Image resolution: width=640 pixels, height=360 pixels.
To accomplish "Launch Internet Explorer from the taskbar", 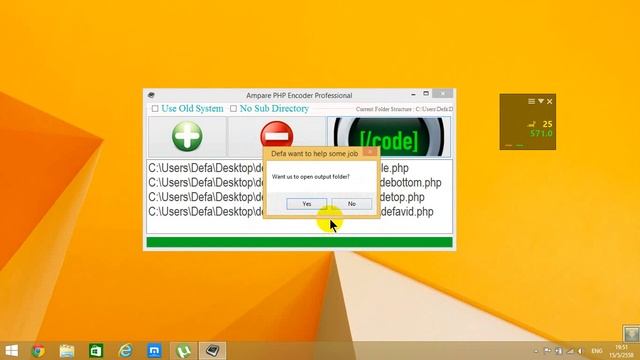I will 125,351.
